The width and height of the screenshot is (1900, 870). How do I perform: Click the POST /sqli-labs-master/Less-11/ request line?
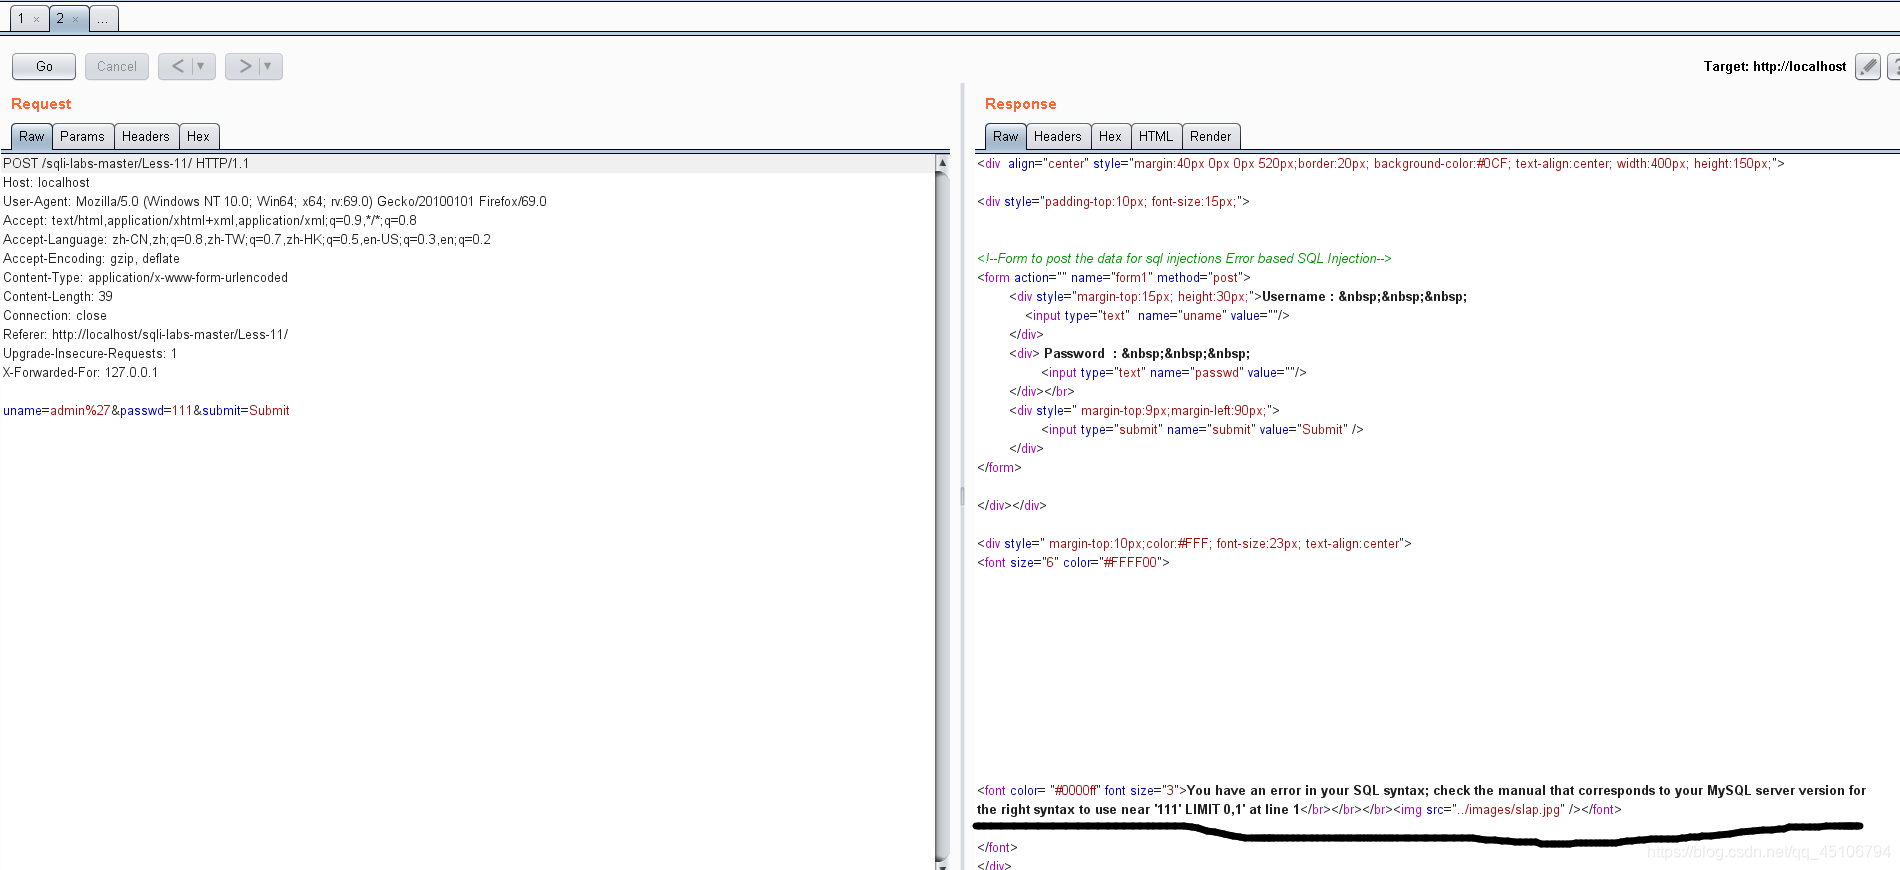coord(126,163)
